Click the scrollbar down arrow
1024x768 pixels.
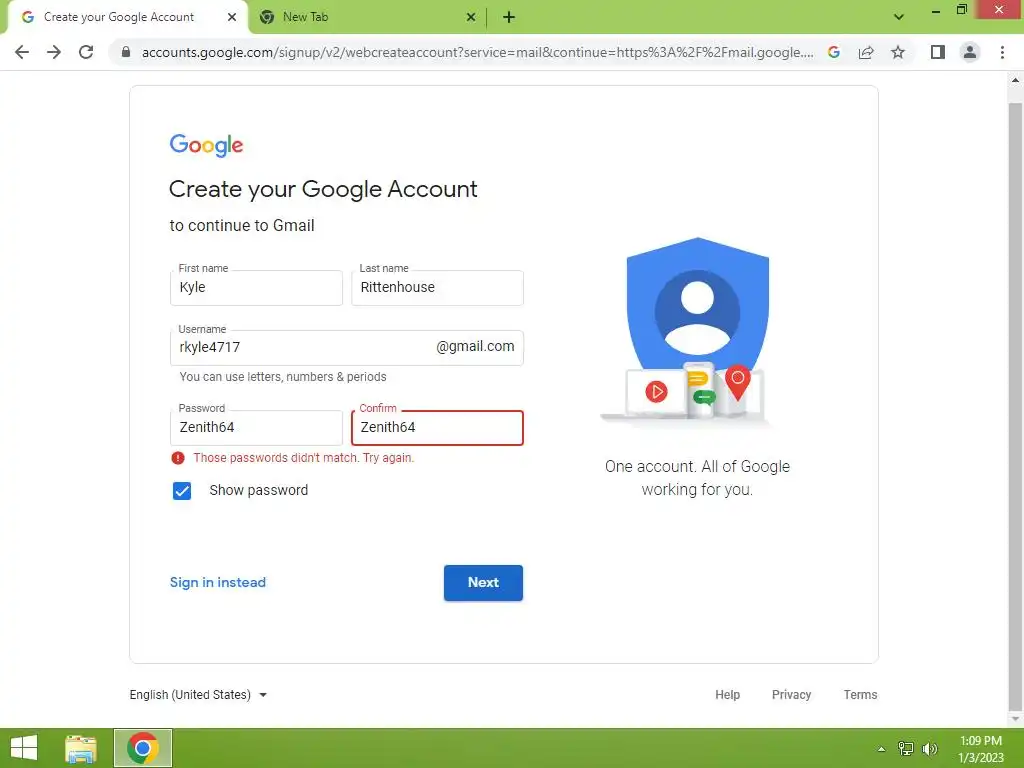click(x=1016, y=719)
